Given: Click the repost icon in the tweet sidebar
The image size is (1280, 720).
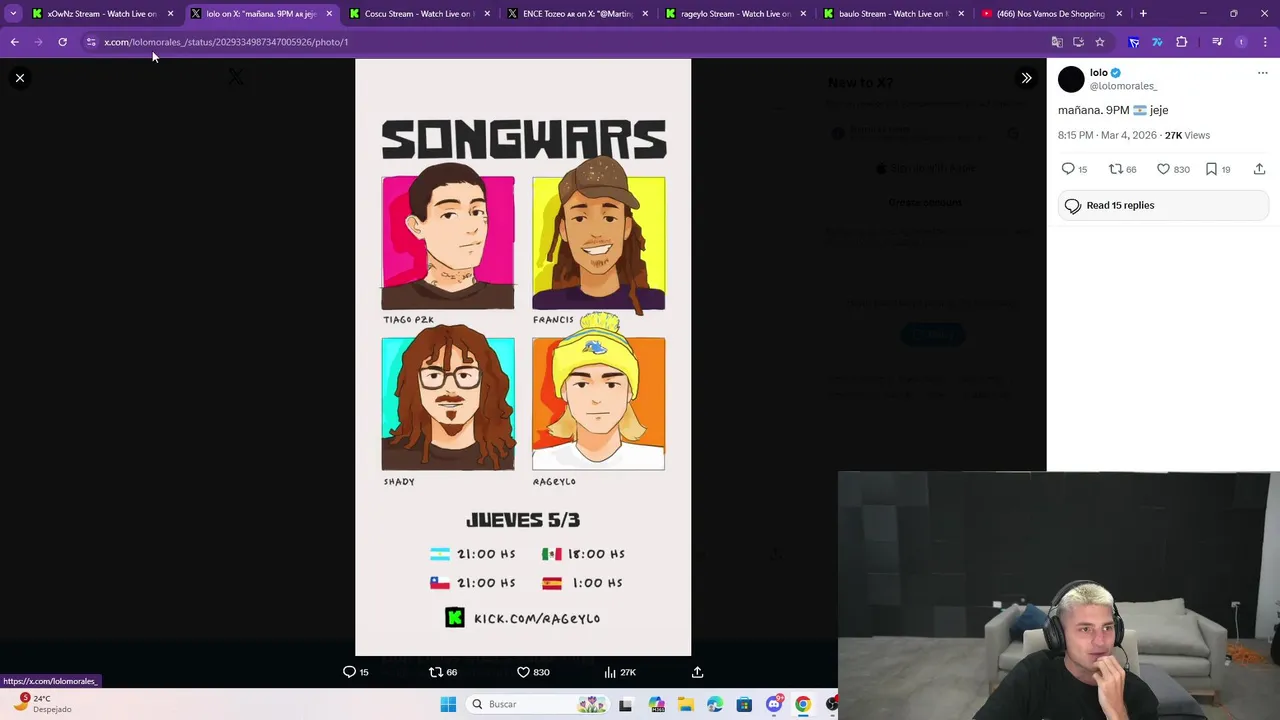Looking at the screenshot, I should [x=1116, y=169].
